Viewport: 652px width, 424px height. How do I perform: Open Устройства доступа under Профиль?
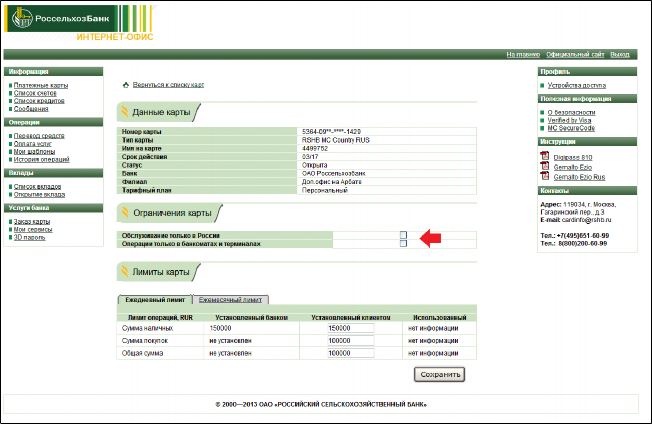[x=576, y=85]
